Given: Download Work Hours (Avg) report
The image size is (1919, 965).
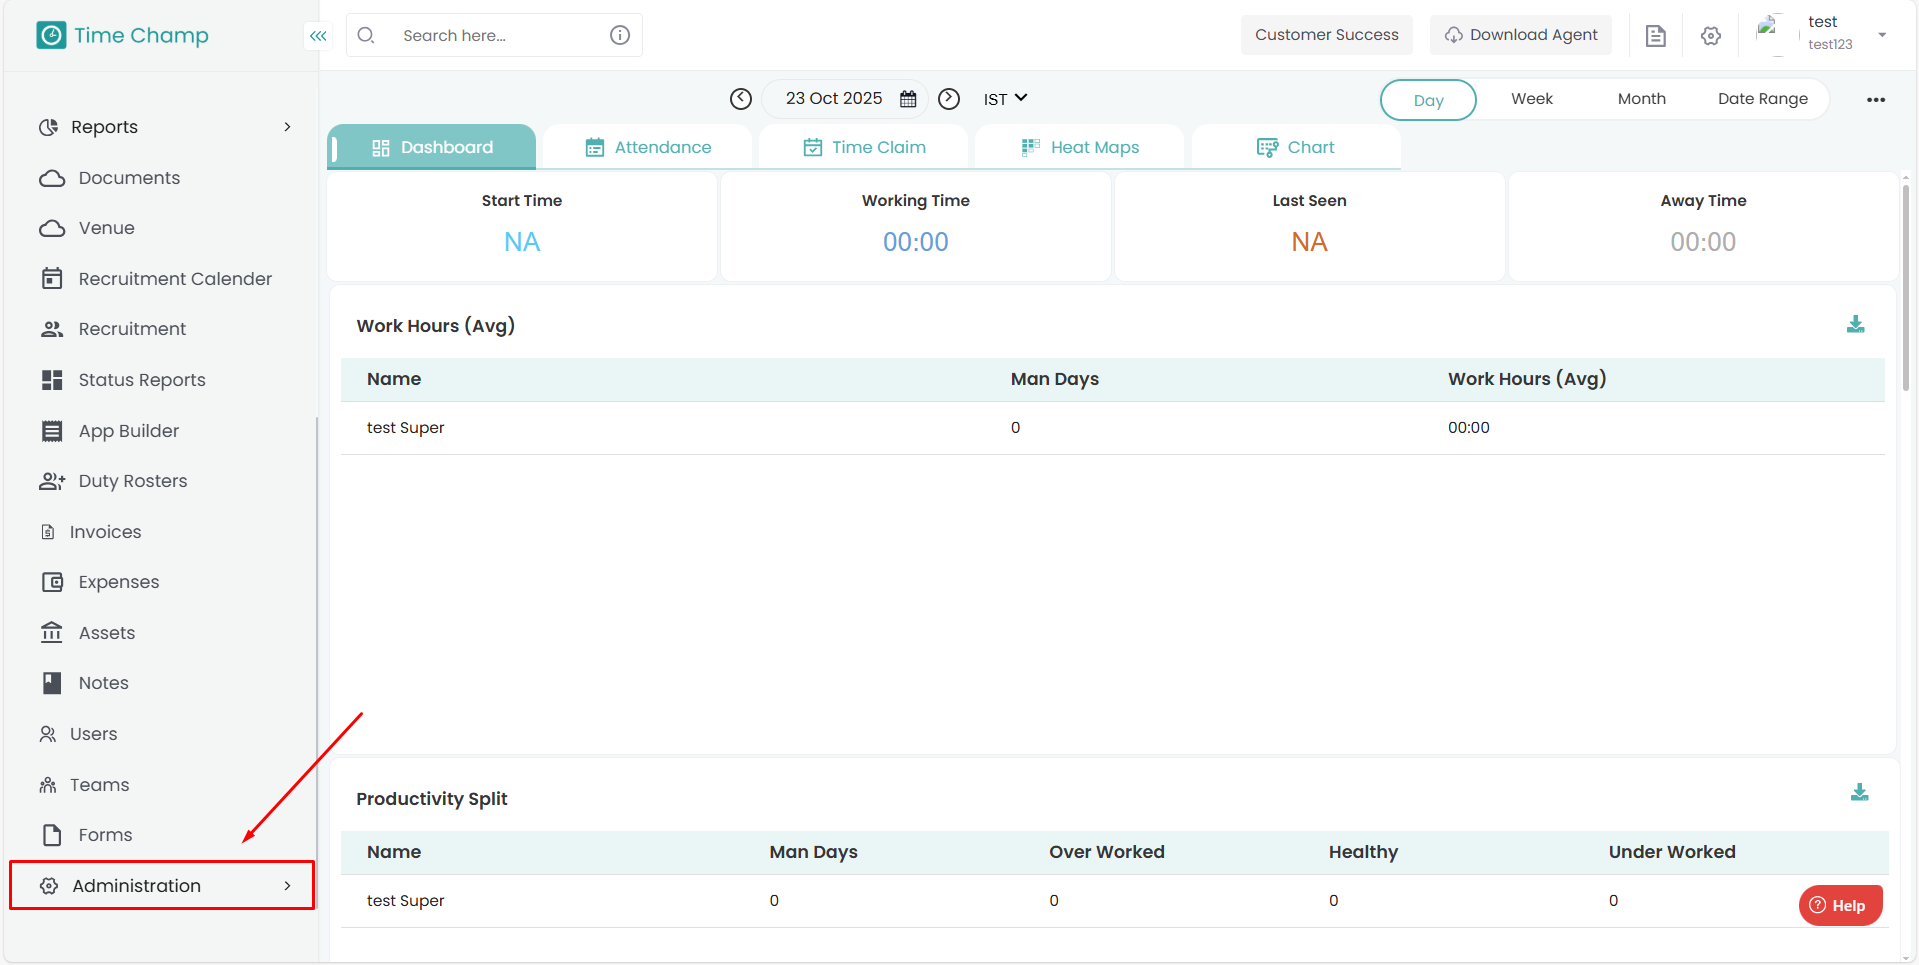Looking at the screenshot, I should pos(1855,325).
